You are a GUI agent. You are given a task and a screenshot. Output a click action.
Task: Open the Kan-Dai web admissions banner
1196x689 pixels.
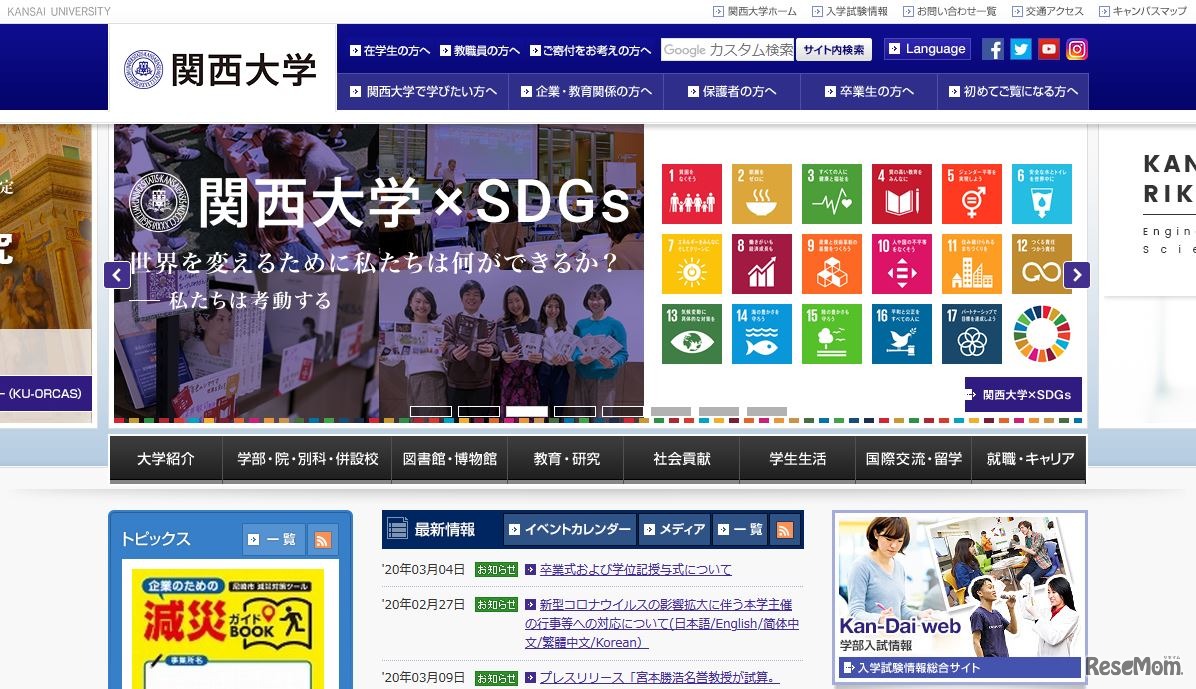click(x=960, y=597)
